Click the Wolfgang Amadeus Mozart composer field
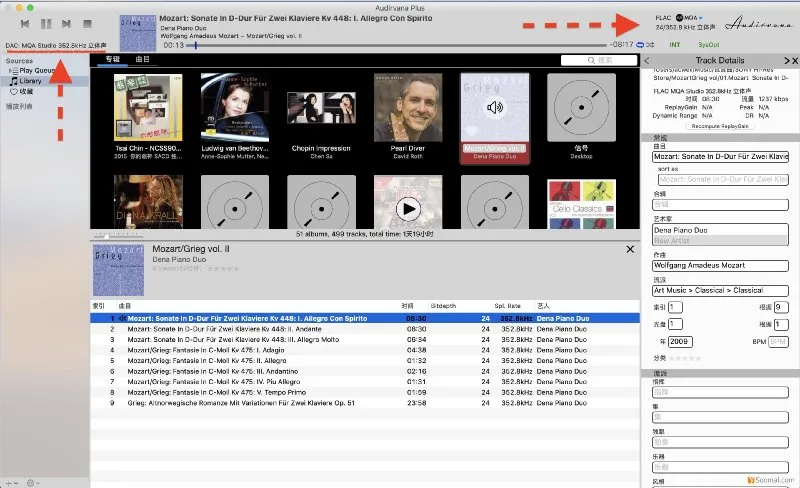 [x=720, y=265]
